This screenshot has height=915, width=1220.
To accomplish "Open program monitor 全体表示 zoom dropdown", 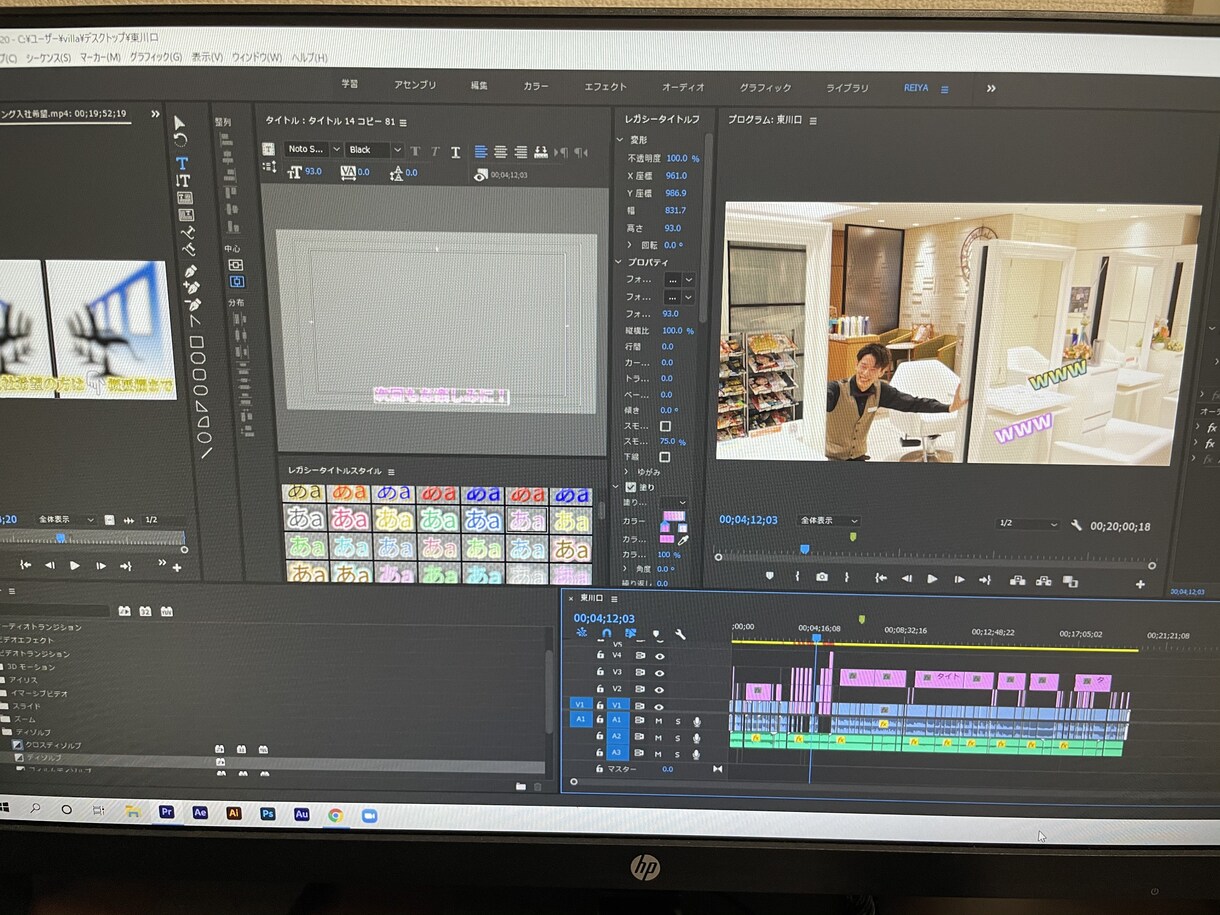I will (829, 521).
